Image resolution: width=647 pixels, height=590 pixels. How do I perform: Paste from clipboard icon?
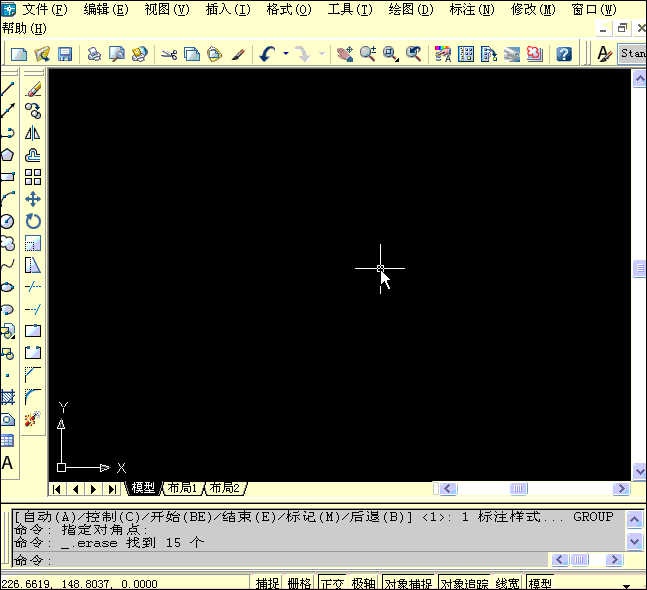click(215, 54)
